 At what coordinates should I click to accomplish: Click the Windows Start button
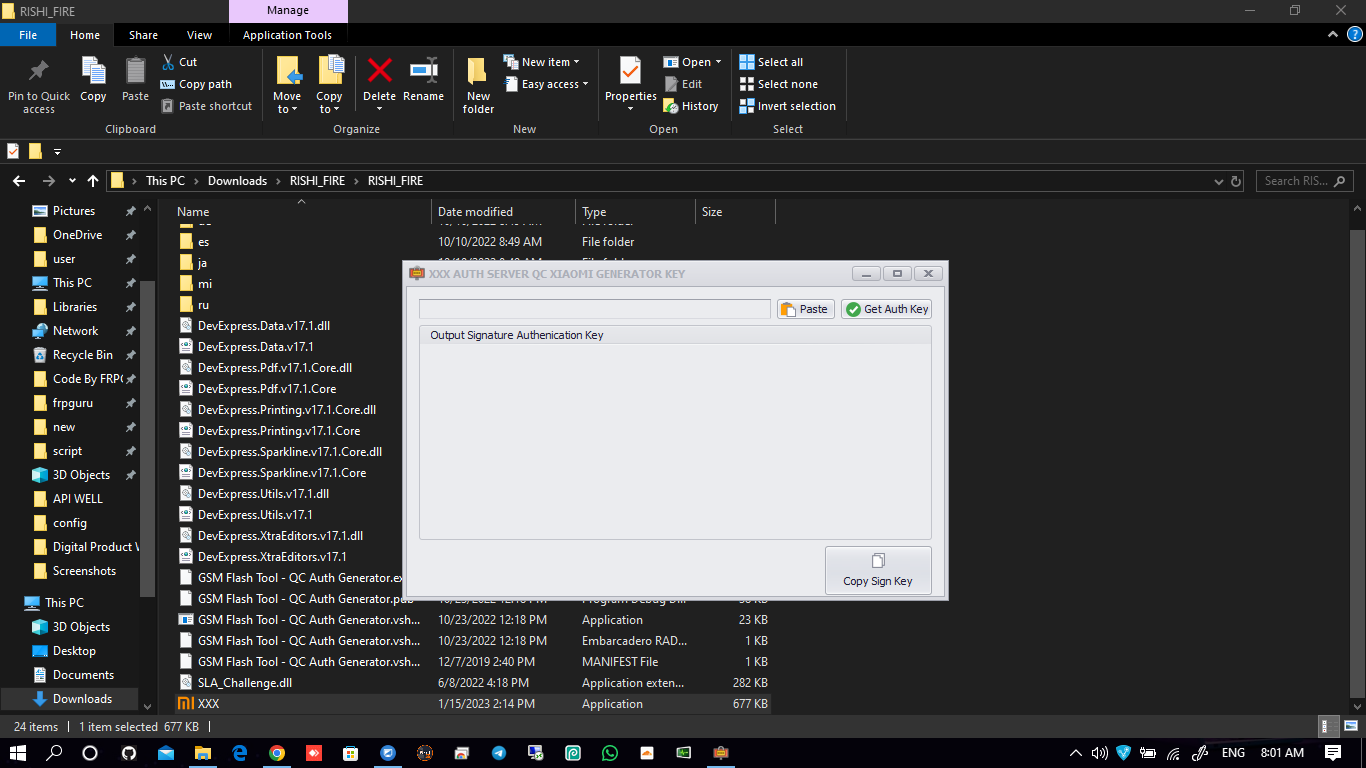pos(18,752)
